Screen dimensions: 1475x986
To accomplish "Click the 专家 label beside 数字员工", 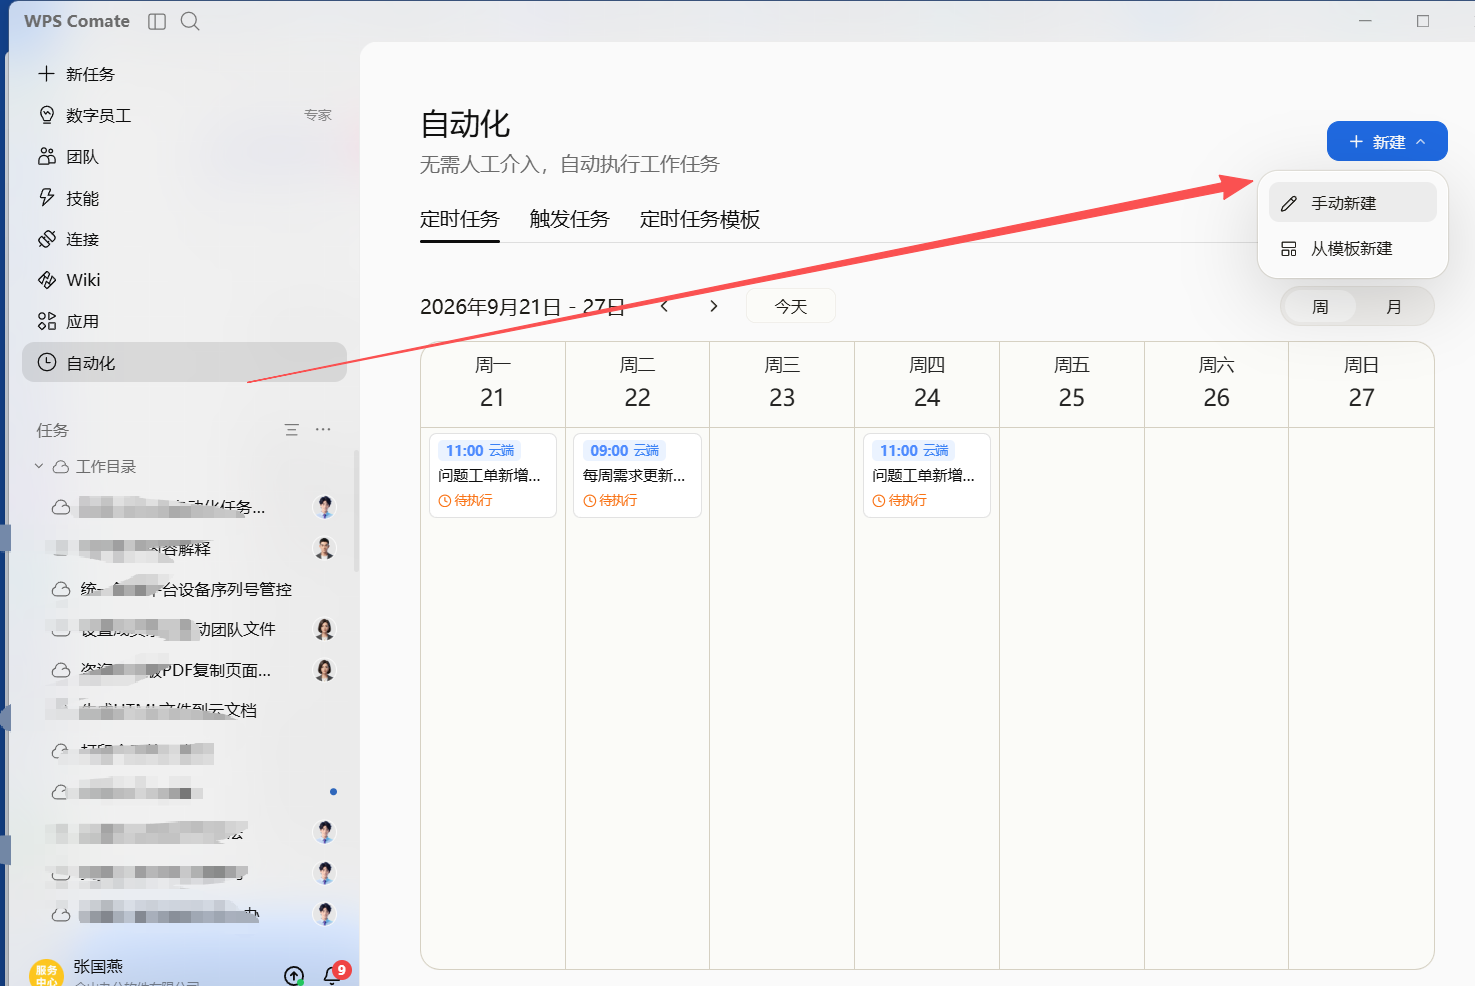I will (318, 115).
